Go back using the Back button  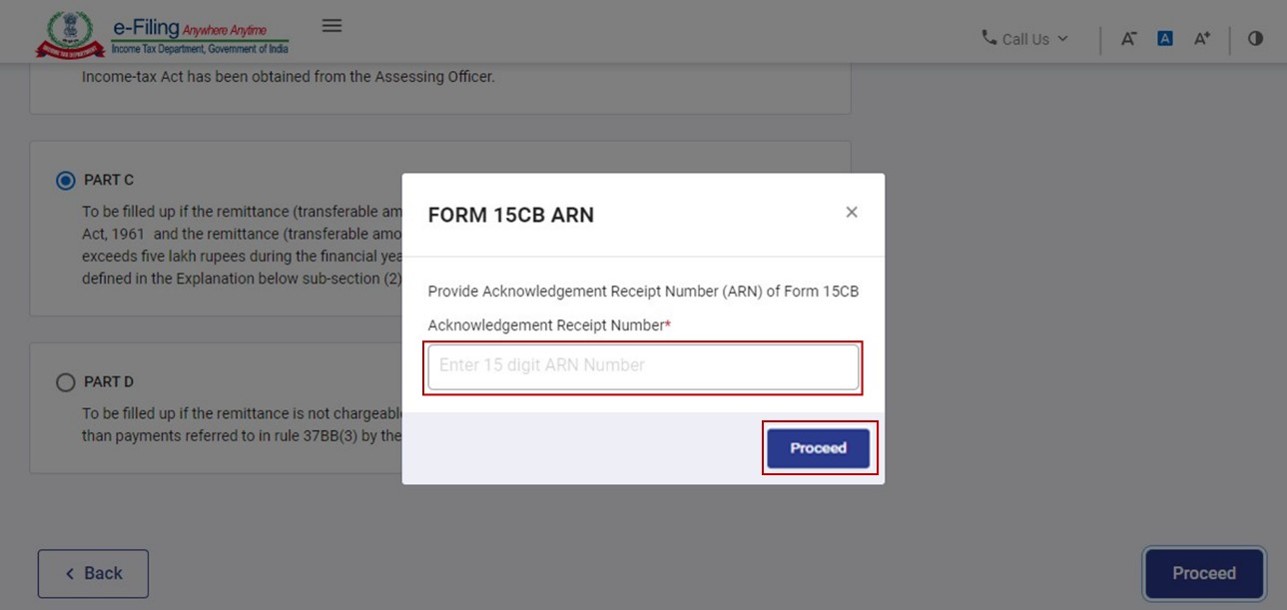coord(93,574)
